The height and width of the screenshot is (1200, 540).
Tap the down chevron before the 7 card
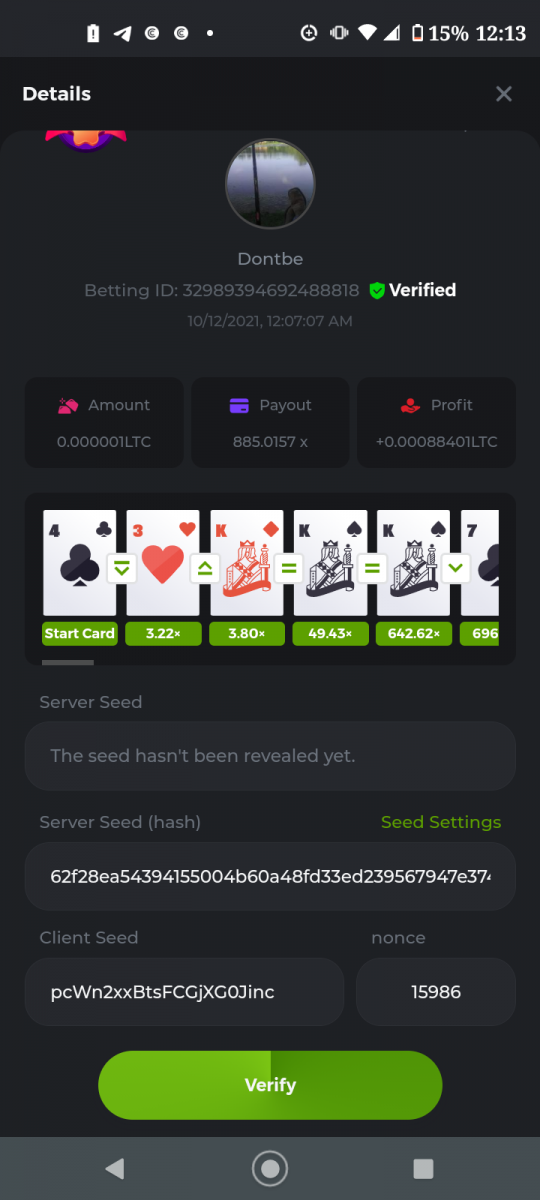coord(456,569)
